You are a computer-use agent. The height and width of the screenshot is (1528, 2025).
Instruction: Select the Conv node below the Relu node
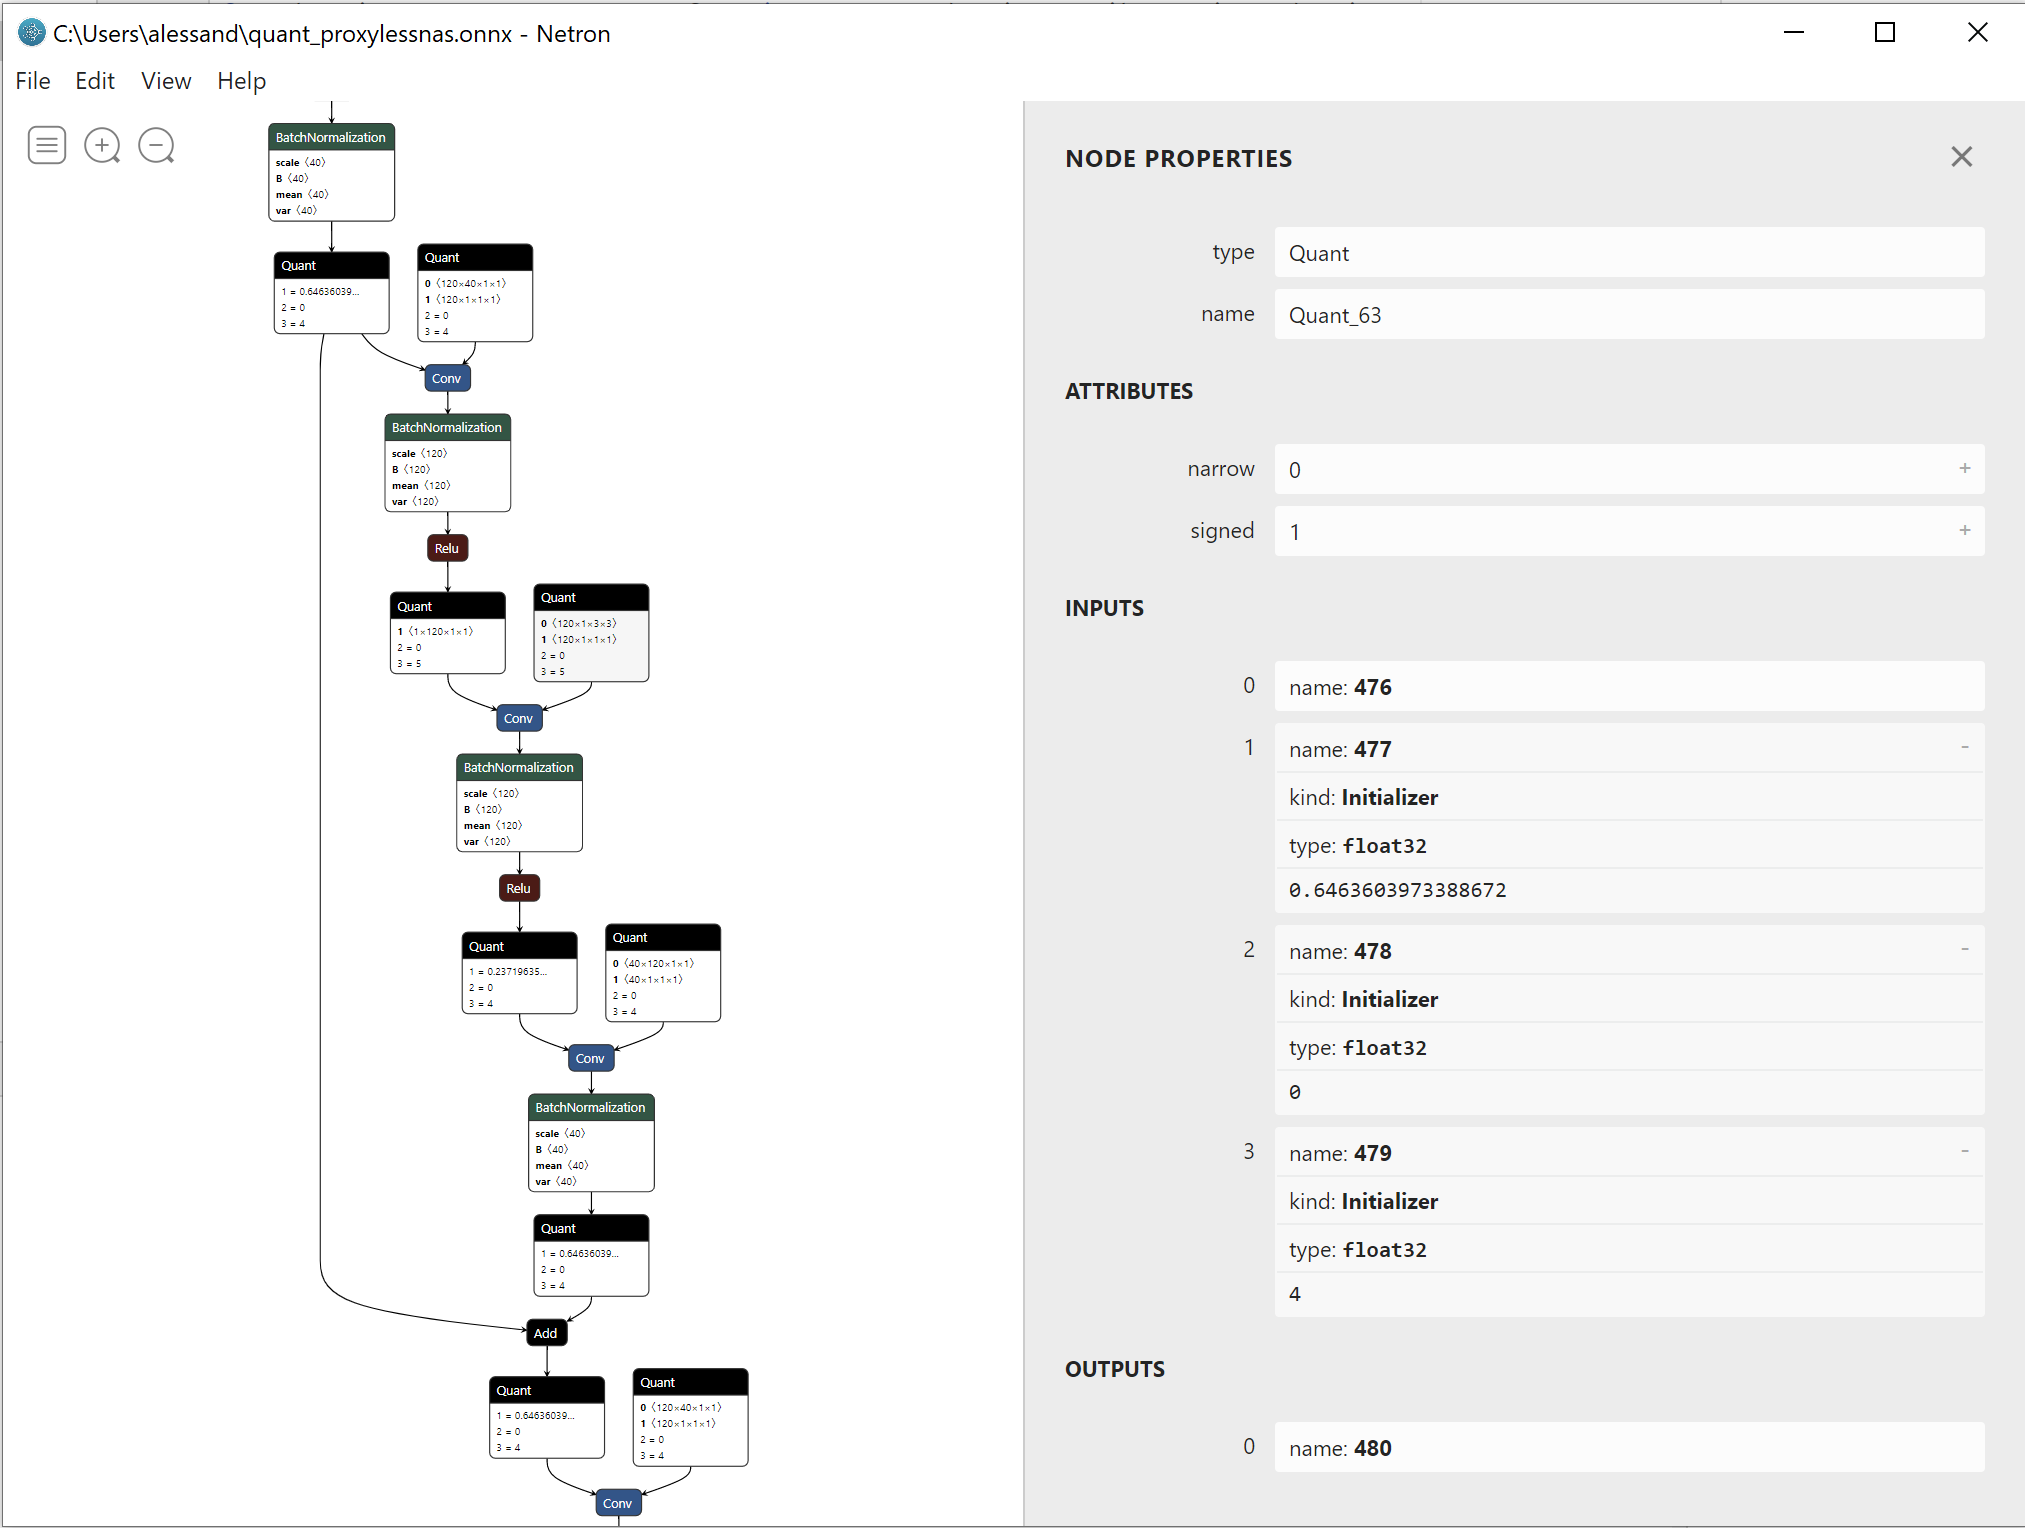point(518,718)
